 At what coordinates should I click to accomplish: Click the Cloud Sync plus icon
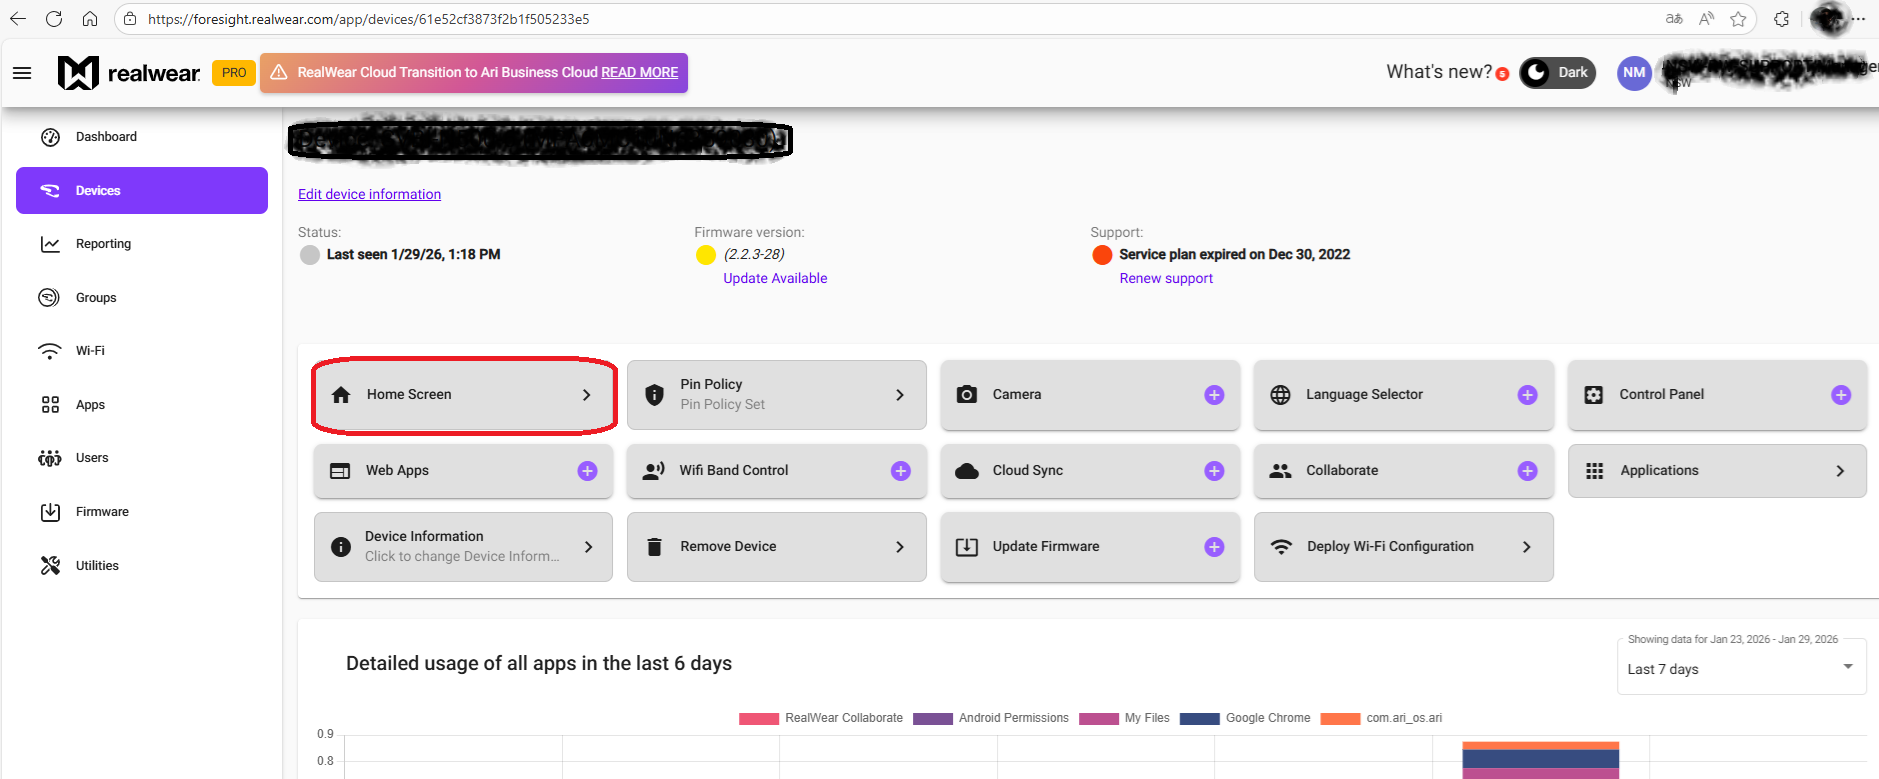pyautogui.click(x=1214, y=471)
